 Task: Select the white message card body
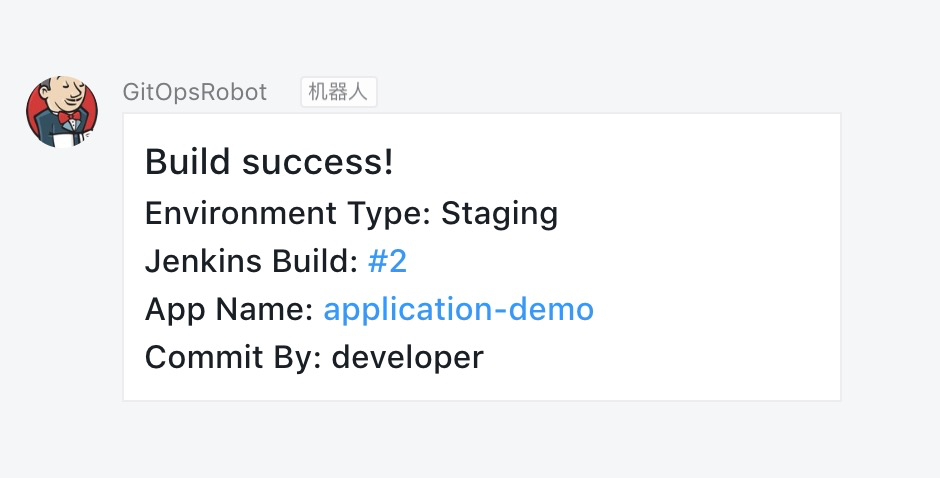(x=482, y=257)
